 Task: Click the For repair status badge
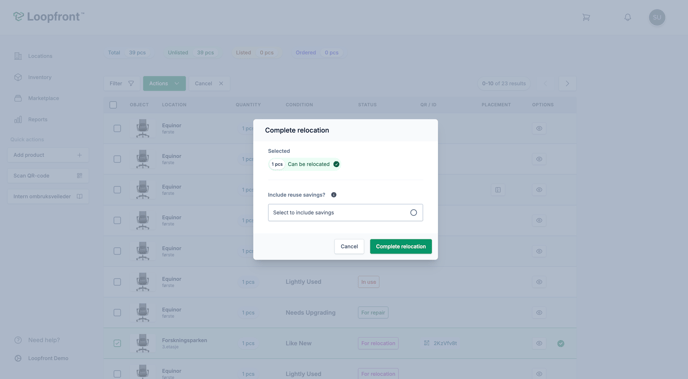coord(373,313)
